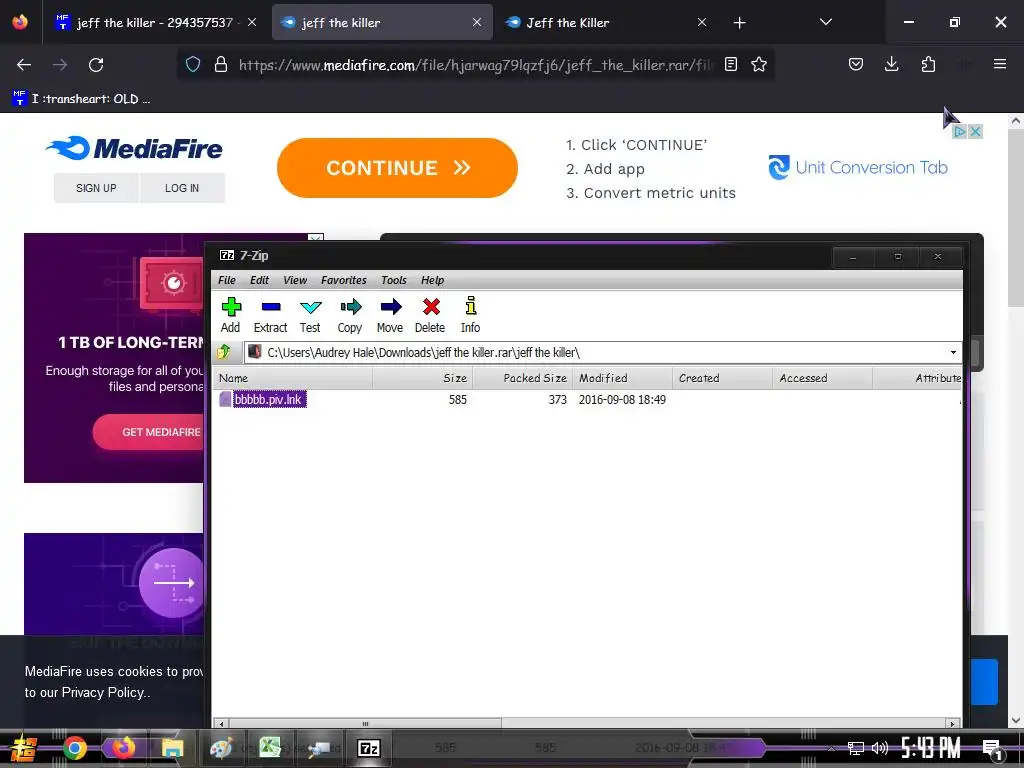Sort by the Created column header
The height and width of the screenshot is (768, 1024).
pyautogui.click(x=722, y=378)
